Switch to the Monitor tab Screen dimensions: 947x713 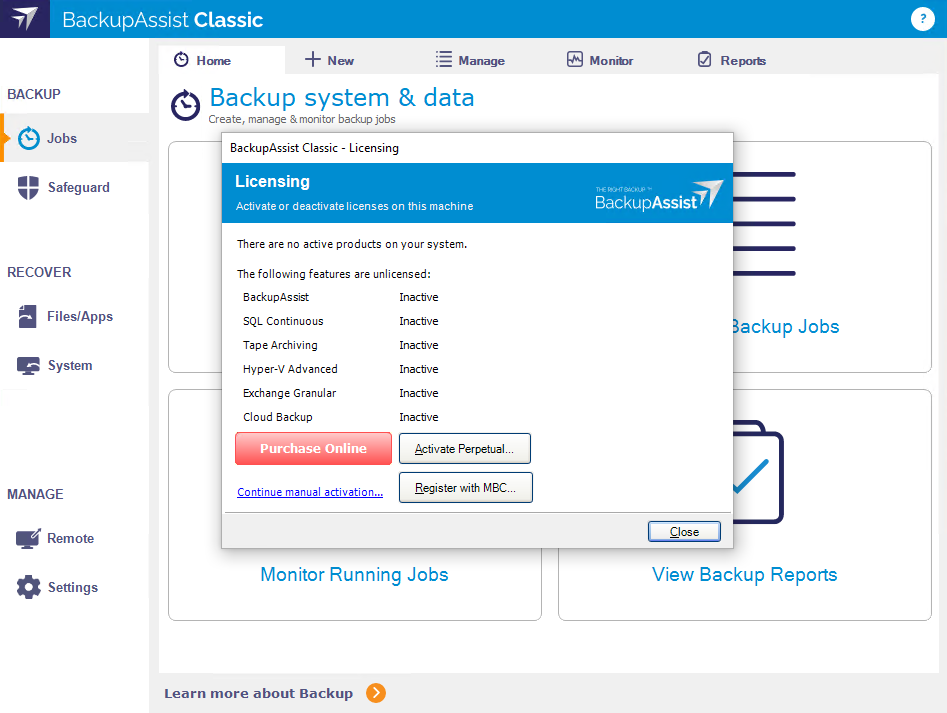click(599, 60)
